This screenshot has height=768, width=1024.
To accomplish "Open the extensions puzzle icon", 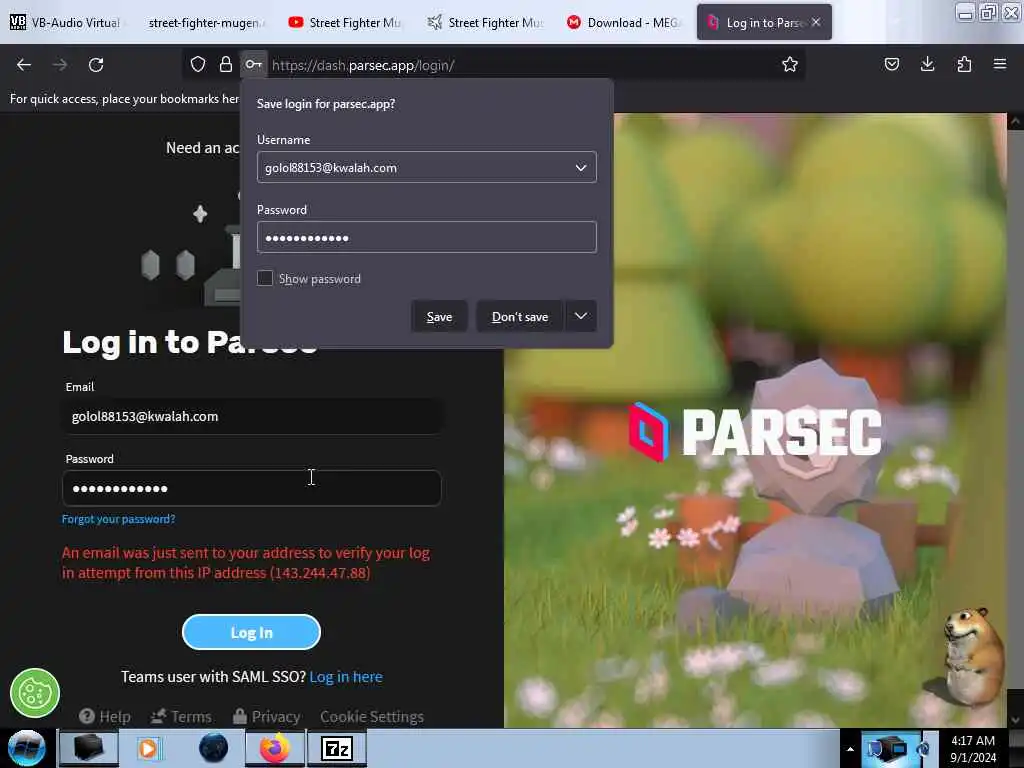I will (964, 64).
